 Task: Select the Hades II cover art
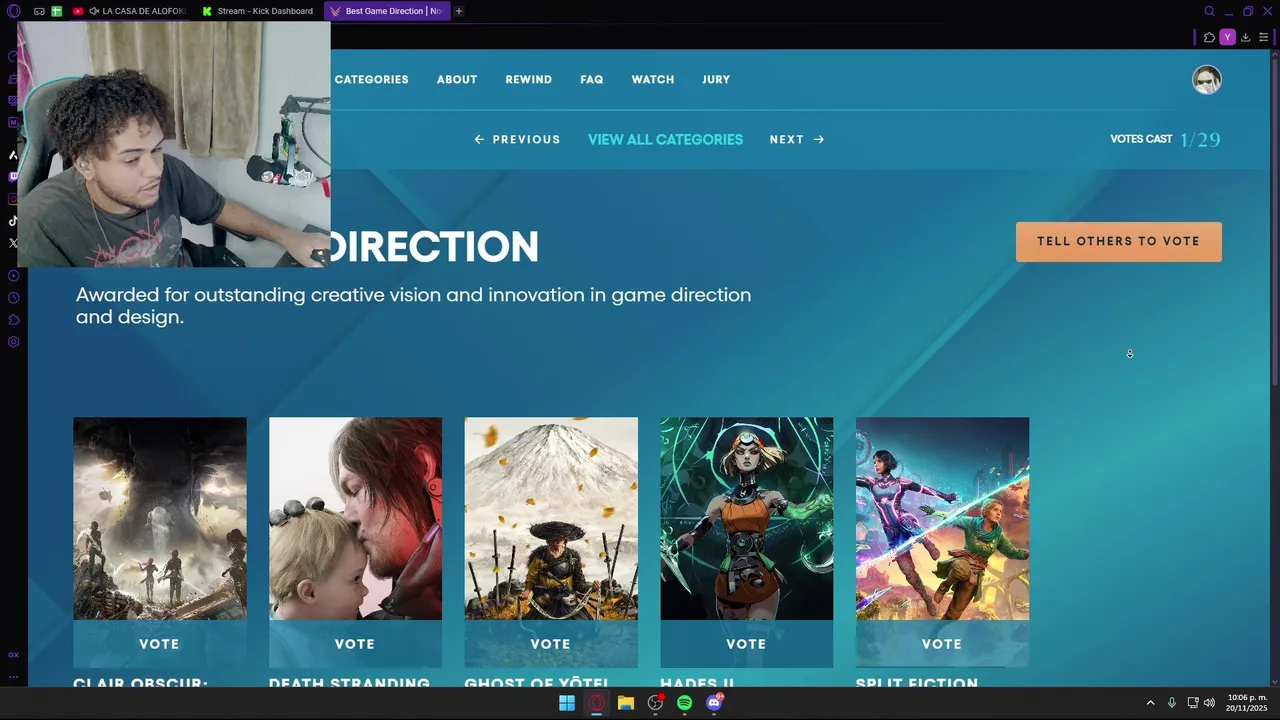746,519
